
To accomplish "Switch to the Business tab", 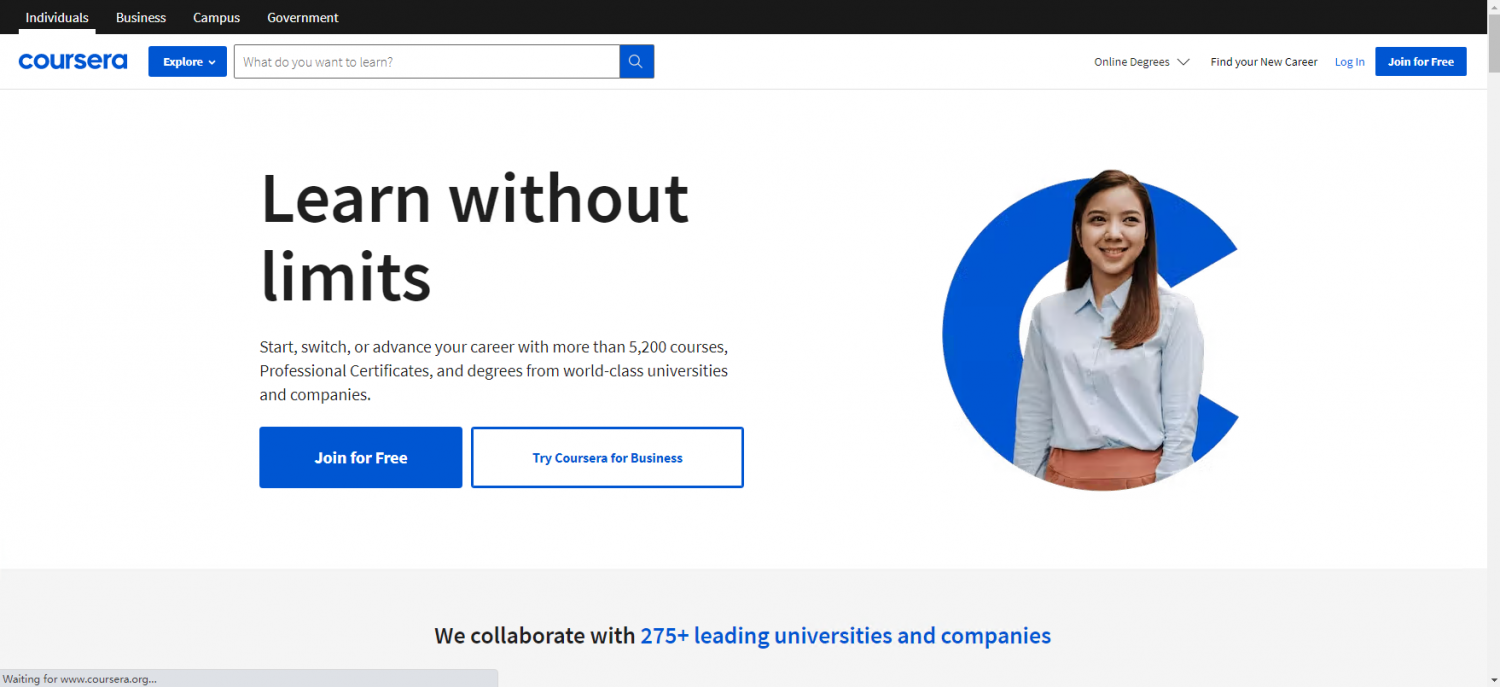I will tap(141, 17).
